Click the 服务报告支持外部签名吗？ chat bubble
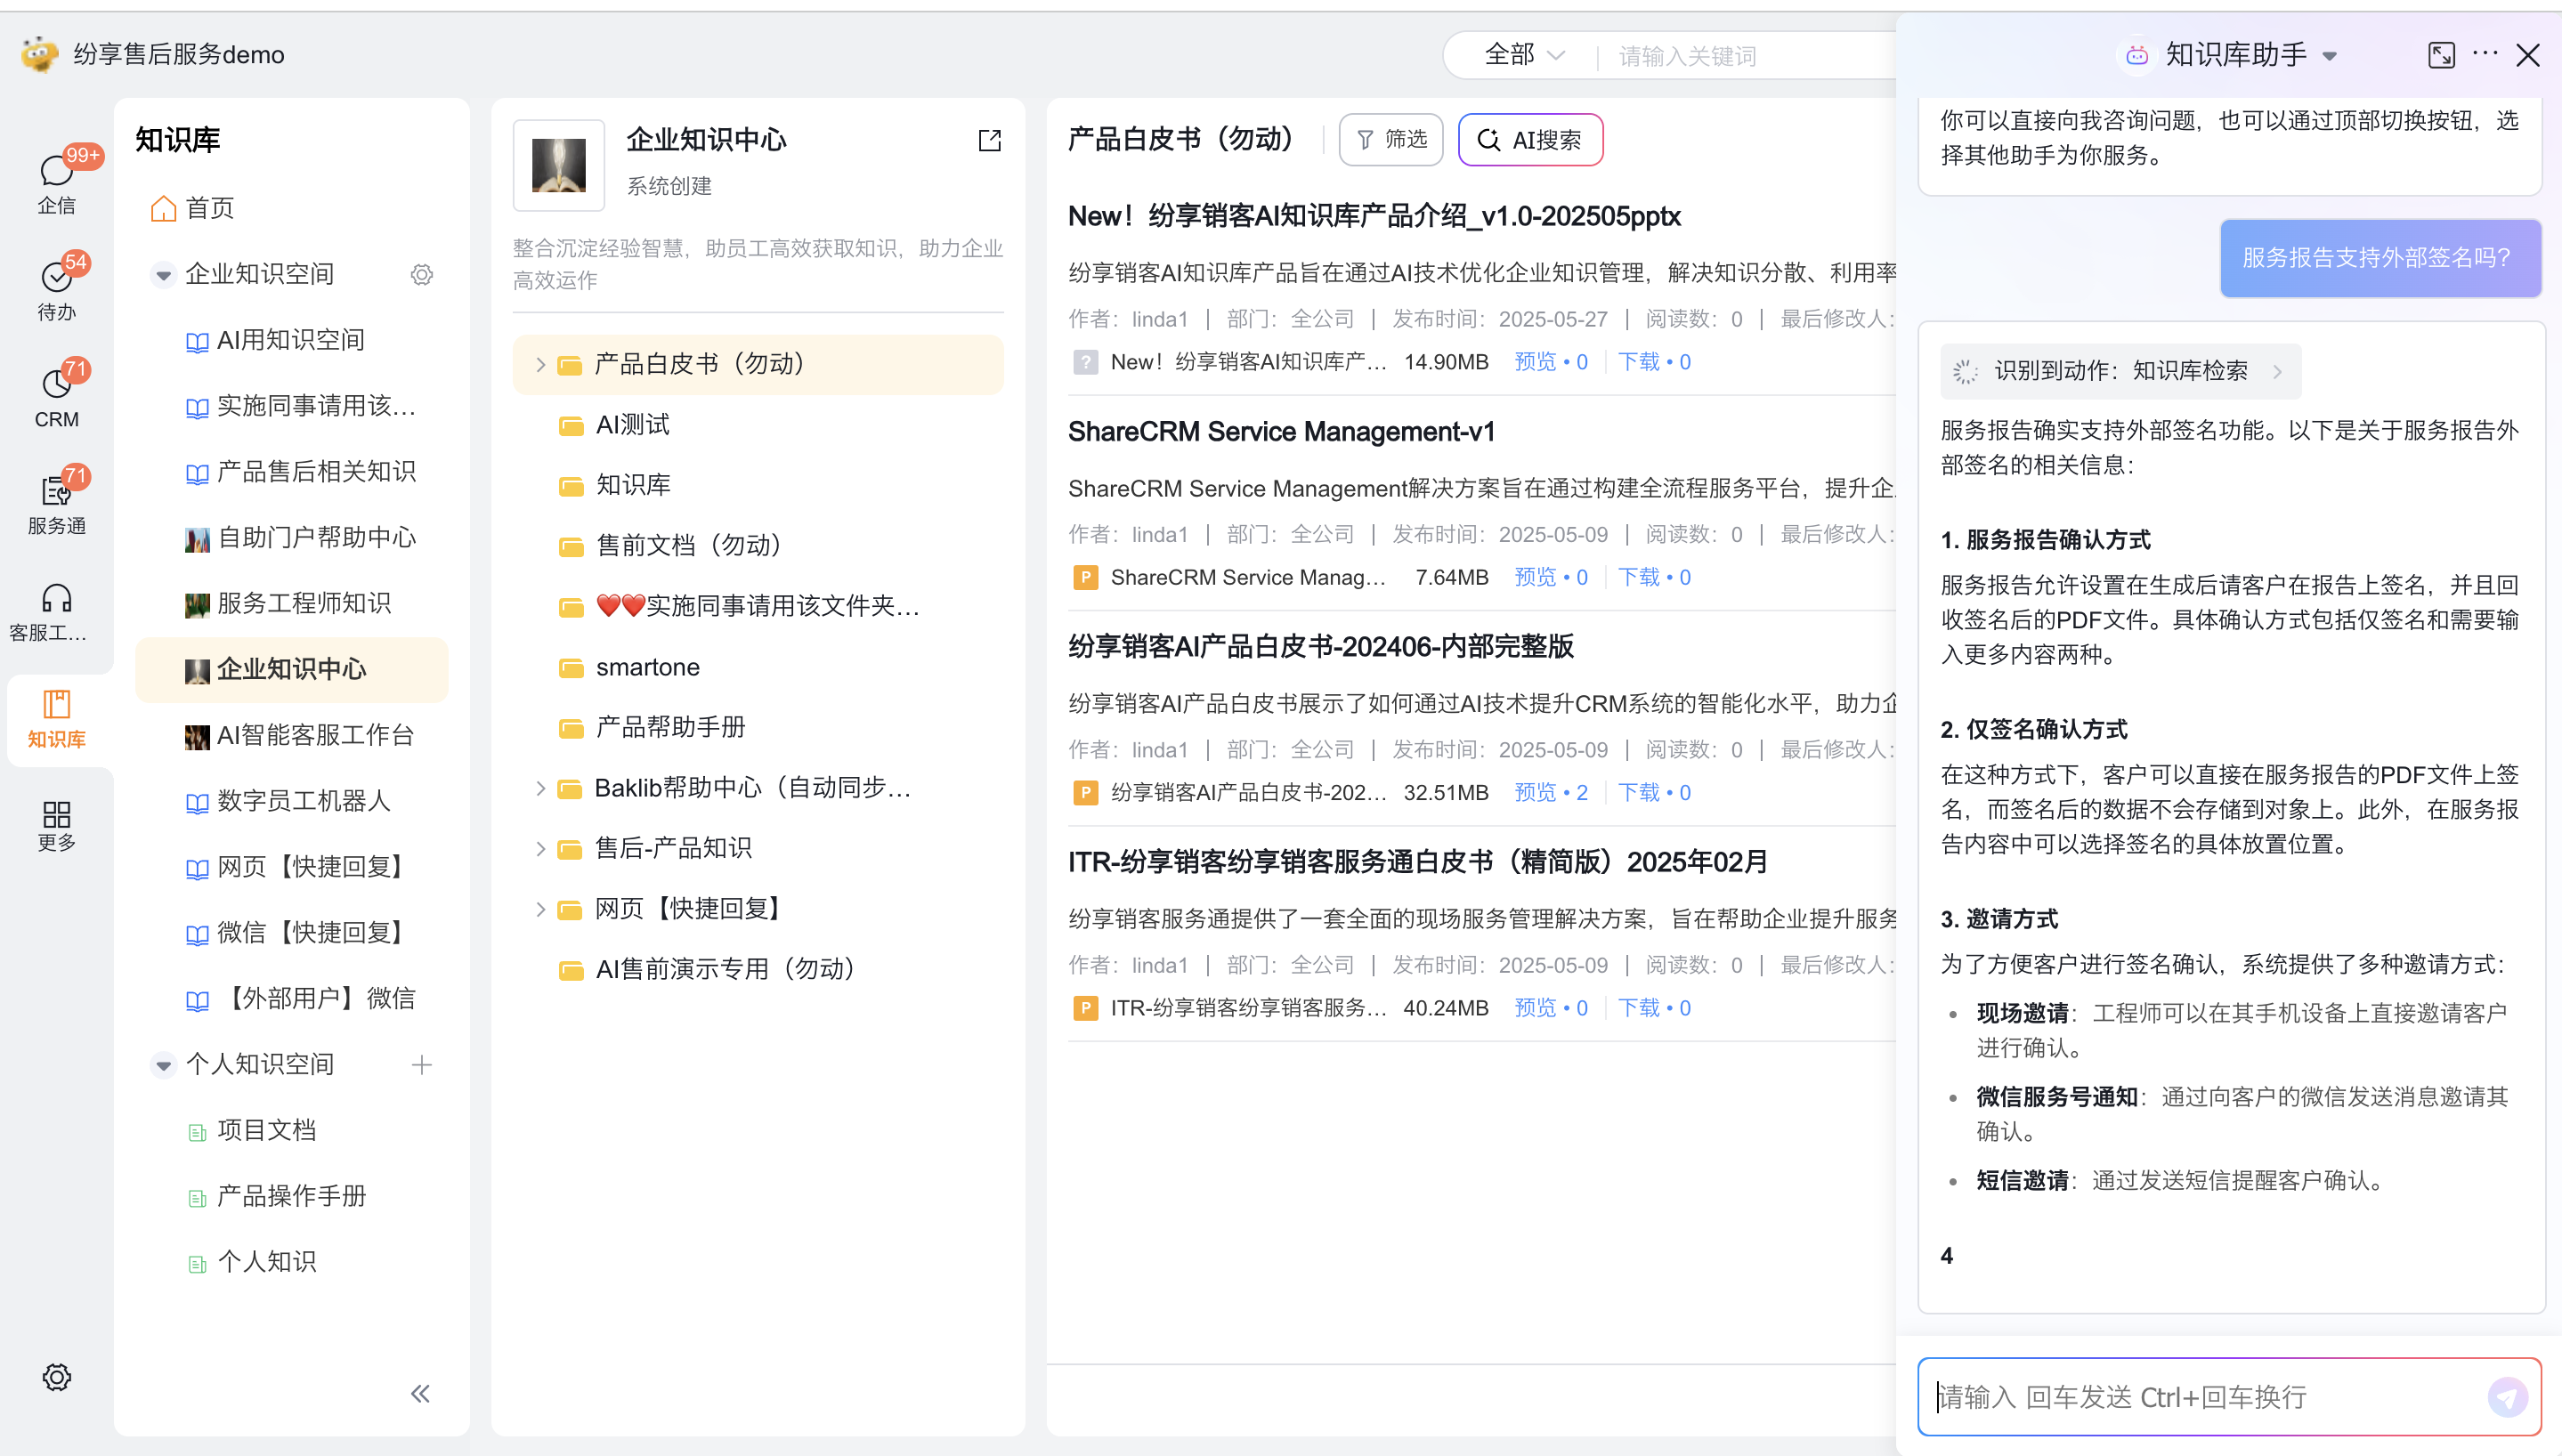 (x=2380, y=258)
